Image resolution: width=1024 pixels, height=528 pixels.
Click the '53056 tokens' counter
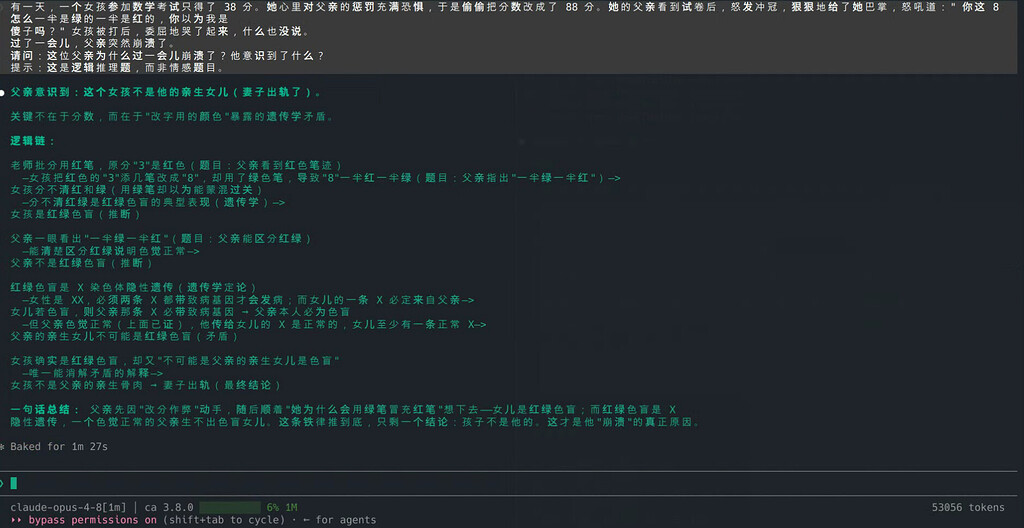click(968, 507)
